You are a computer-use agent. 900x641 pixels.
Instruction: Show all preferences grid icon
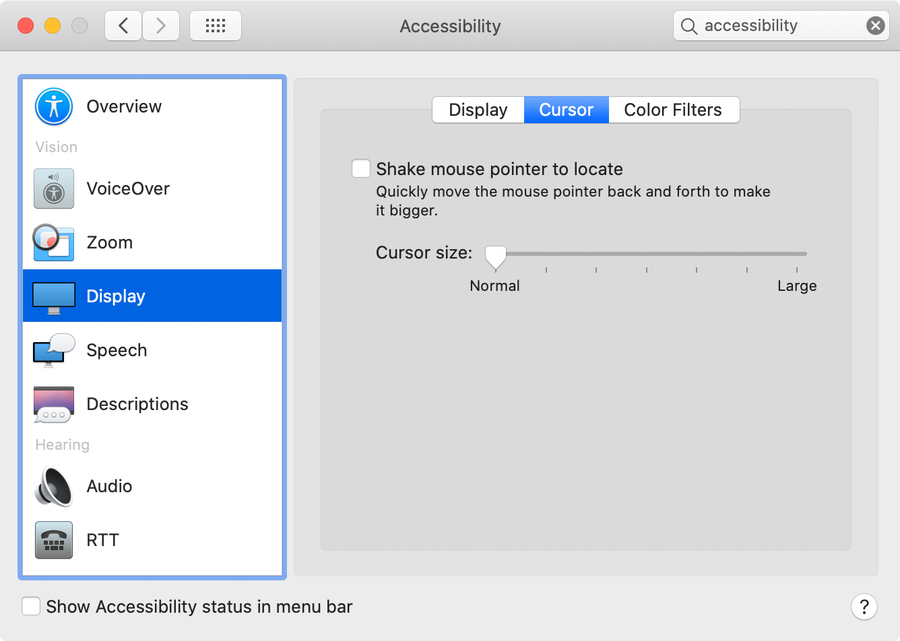214,26
